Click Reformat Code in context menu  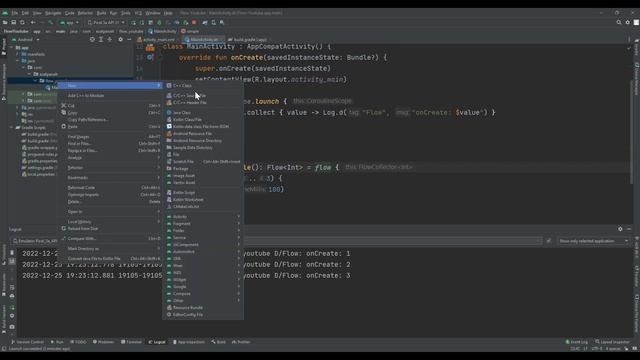coord(109,188)
